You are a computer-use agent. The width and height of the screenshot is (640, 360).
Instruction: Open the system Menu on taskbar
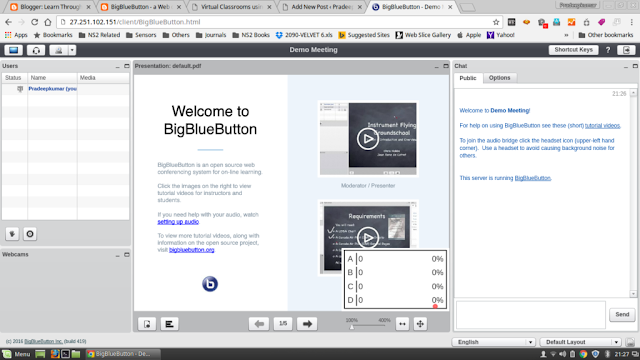(16, 354)
